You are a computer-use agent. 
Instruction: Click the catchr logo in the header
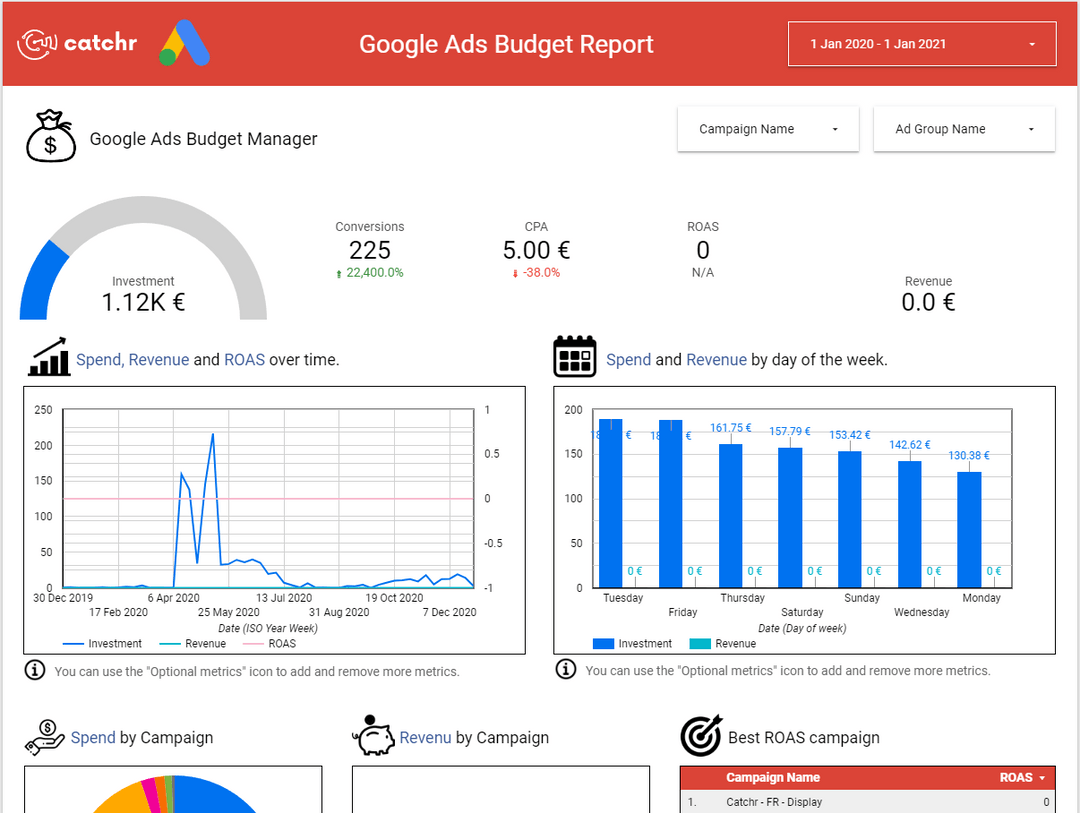[76, 43]
